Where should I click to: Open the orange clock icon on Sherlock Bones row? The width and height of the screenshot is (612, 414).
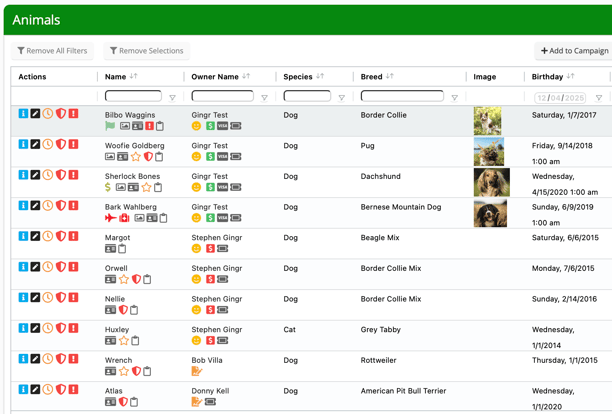coord(48,175)
